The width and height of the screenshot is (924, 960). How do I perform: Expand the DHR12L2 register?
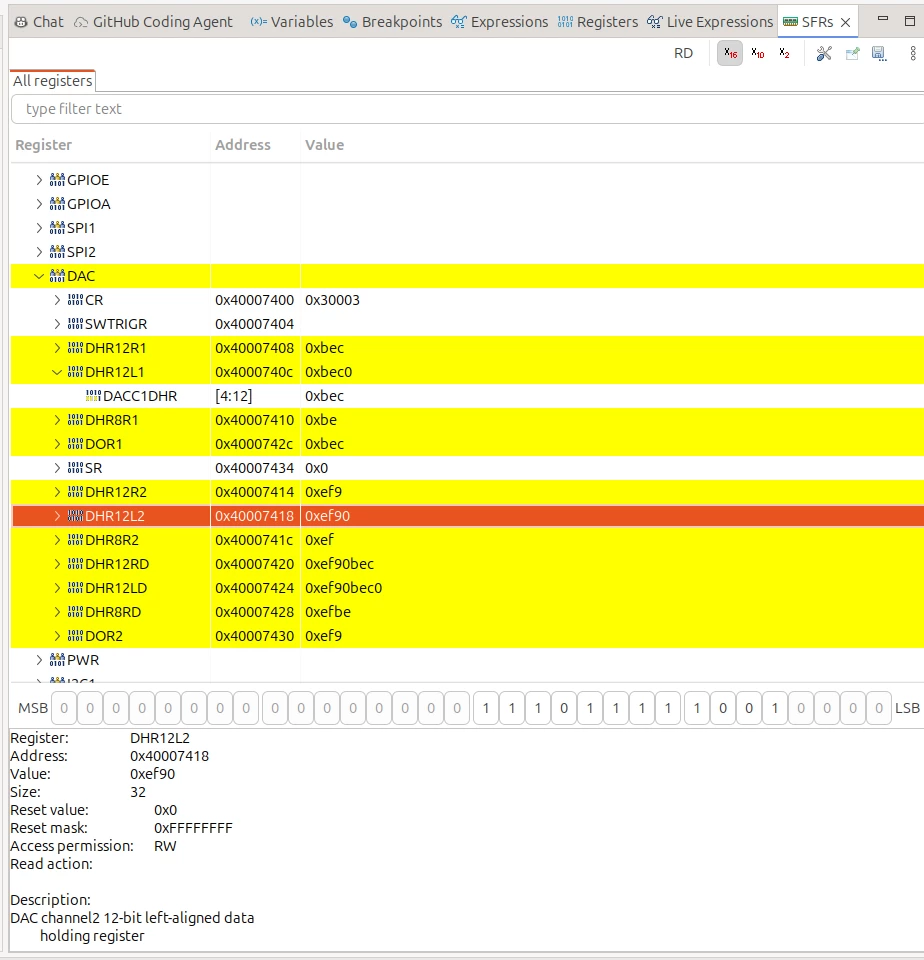point(57,516)
